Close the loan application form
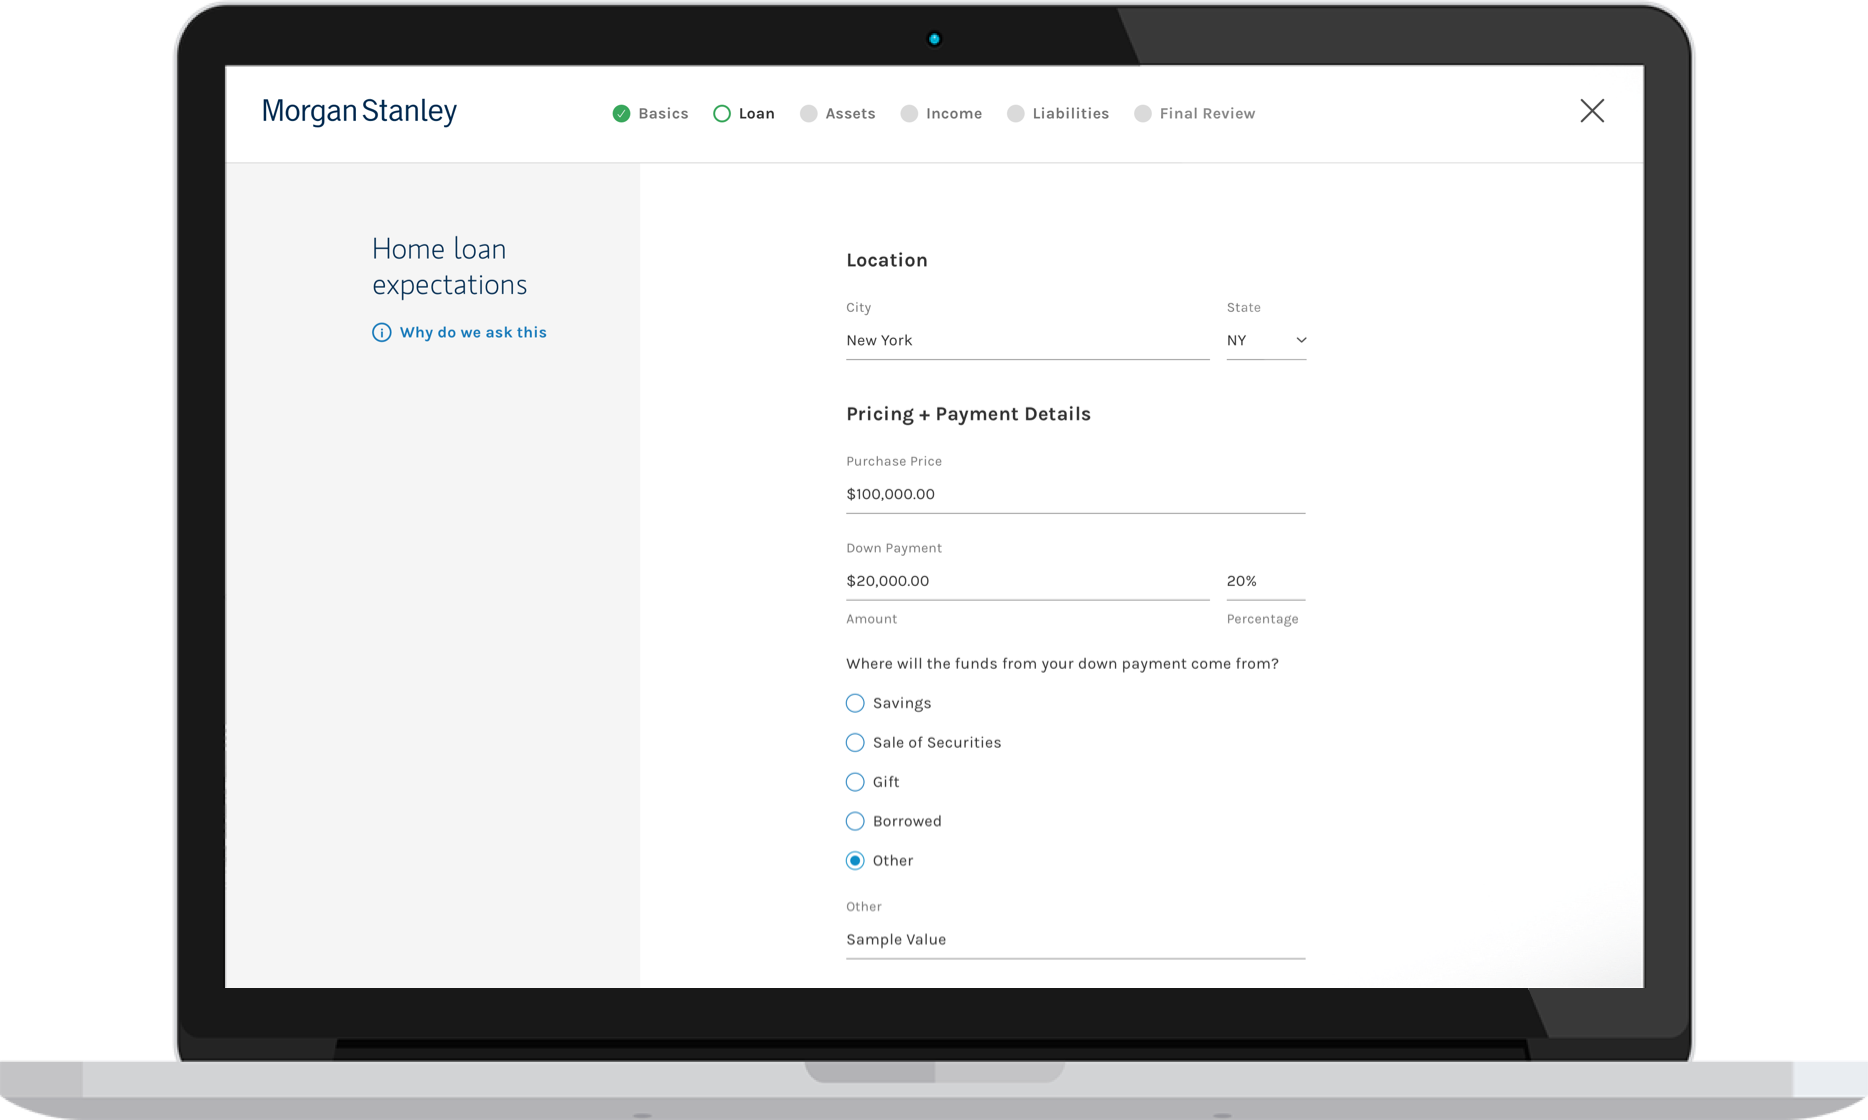The width and height of the screenshot is (1868, 1120). tap(1592, 110)
